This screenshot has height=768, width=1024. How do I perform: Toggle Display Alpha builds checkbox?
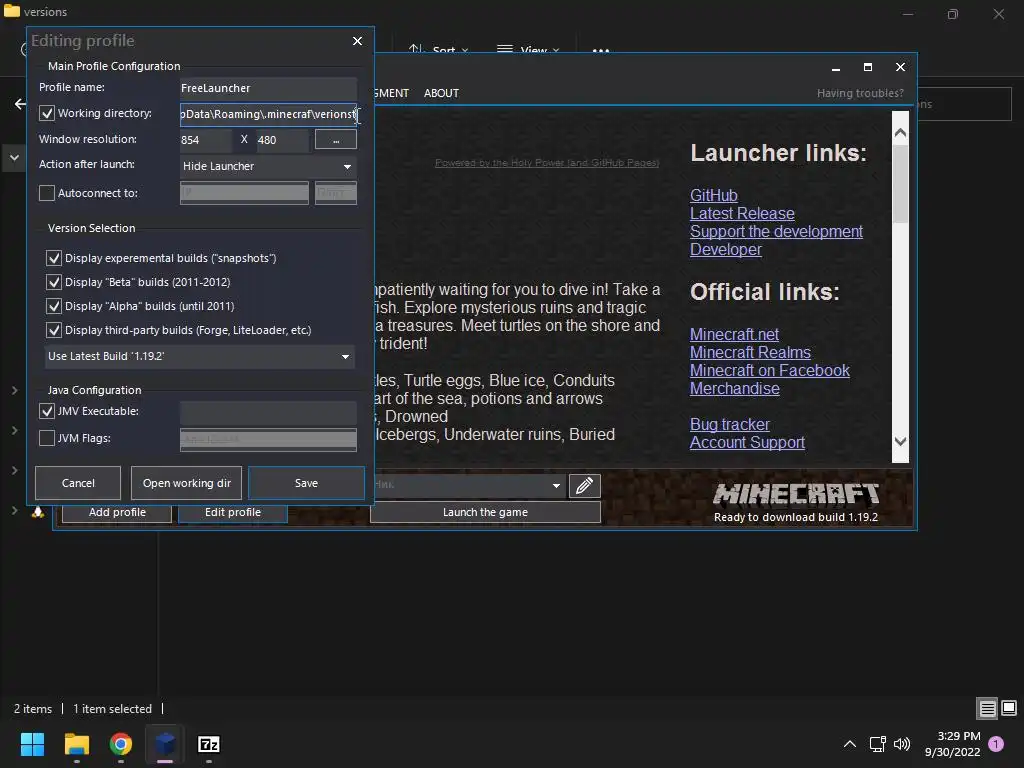[x=54, y=306]
